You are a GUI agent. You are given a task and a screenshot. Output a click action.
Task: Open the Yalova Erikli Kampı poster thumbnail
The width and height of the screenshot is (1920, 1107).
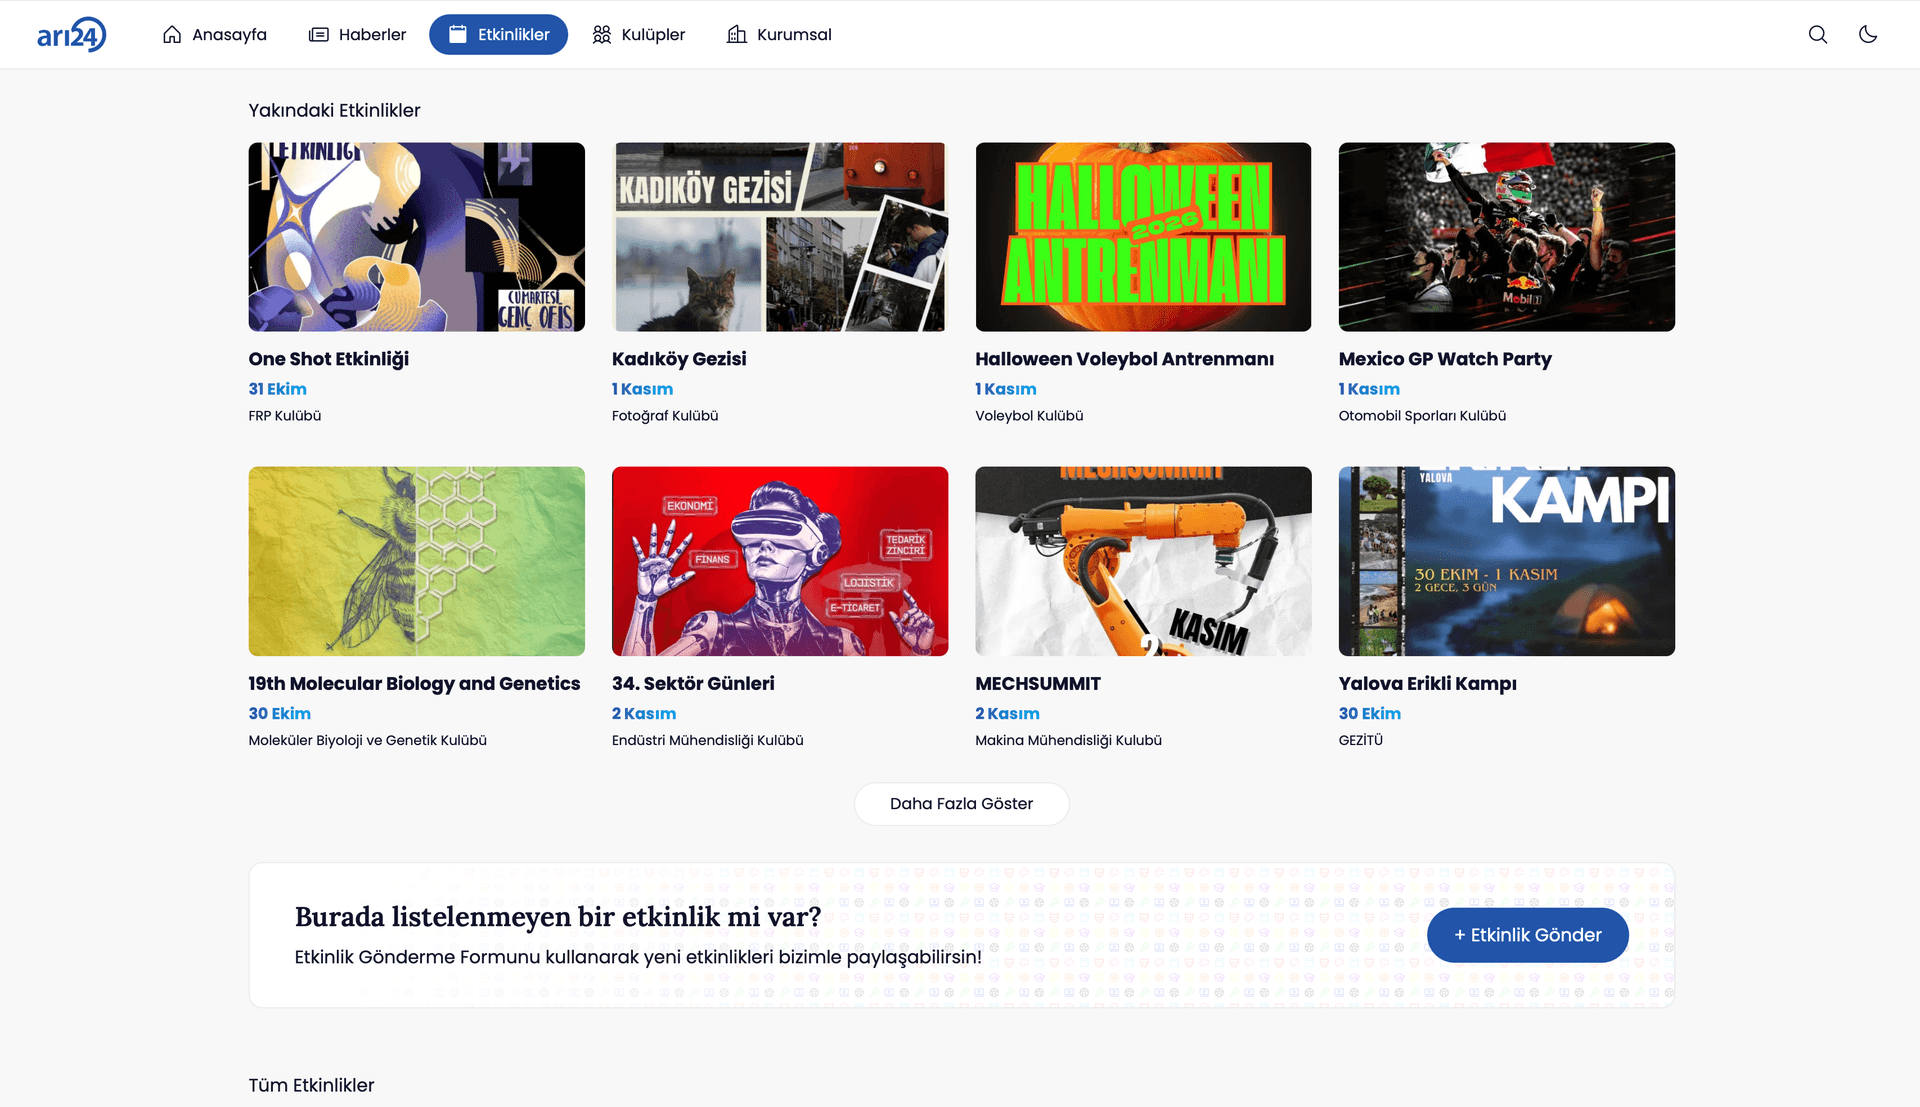click(1506, 561)
